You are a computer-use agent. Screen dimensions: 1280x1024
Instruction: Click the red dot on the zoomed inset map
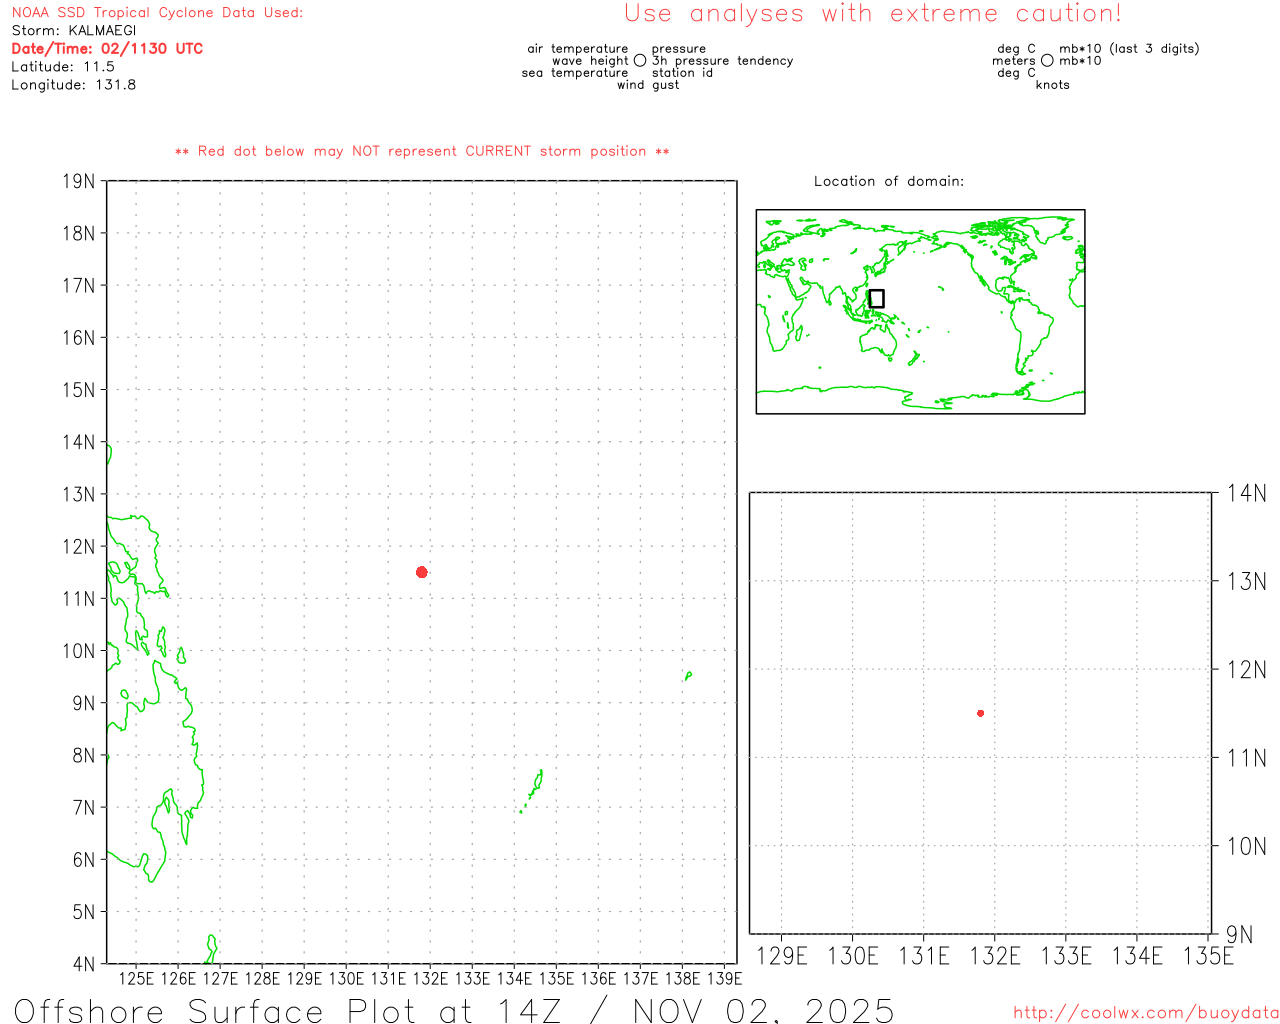point(980,713)
